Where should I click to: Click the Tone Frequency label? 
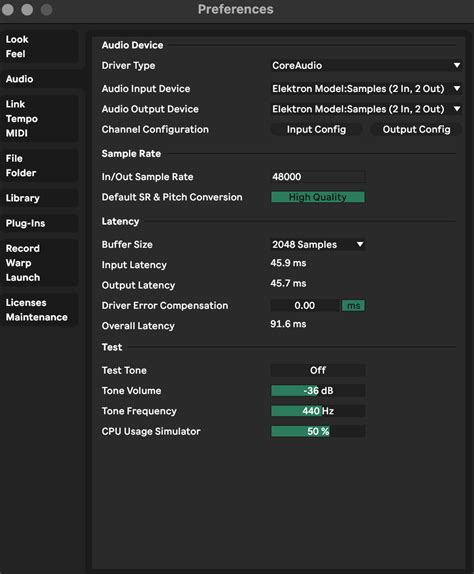pyautogui.click(x=139, y=411)
